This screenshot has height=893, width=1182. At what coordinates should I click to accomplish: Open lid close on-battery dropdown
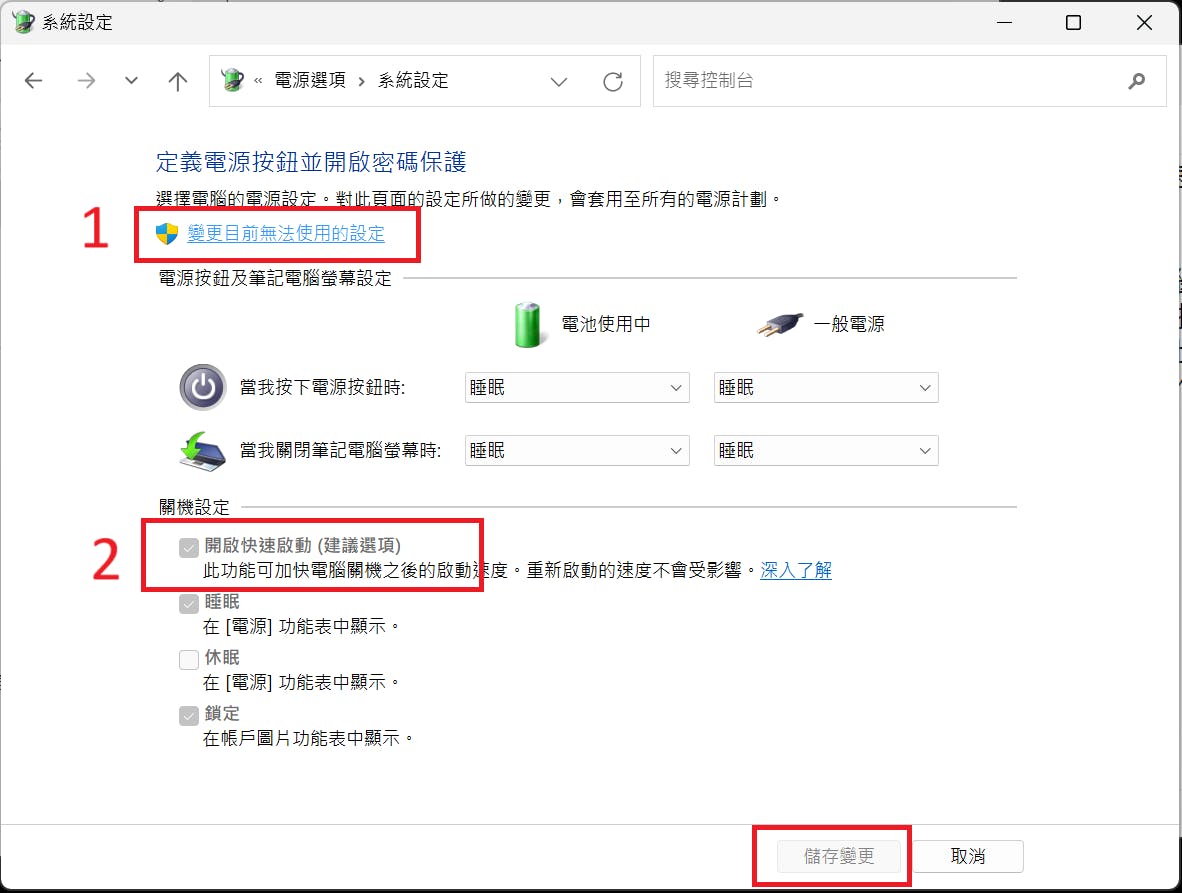[577, 451]
